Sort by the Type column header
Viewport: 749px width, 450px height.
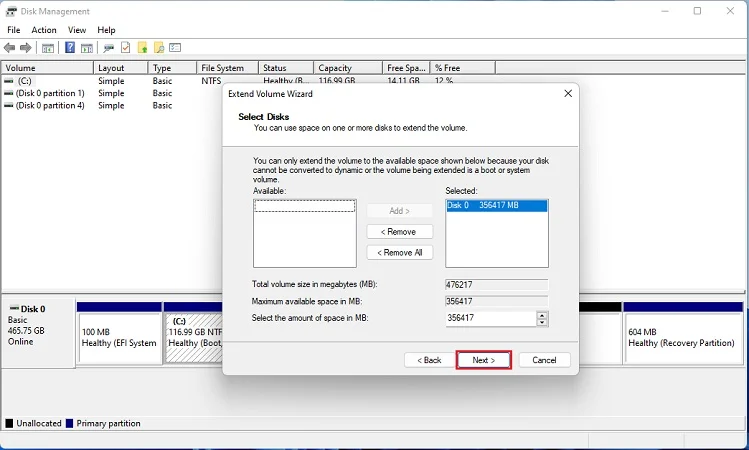point(172,68)
